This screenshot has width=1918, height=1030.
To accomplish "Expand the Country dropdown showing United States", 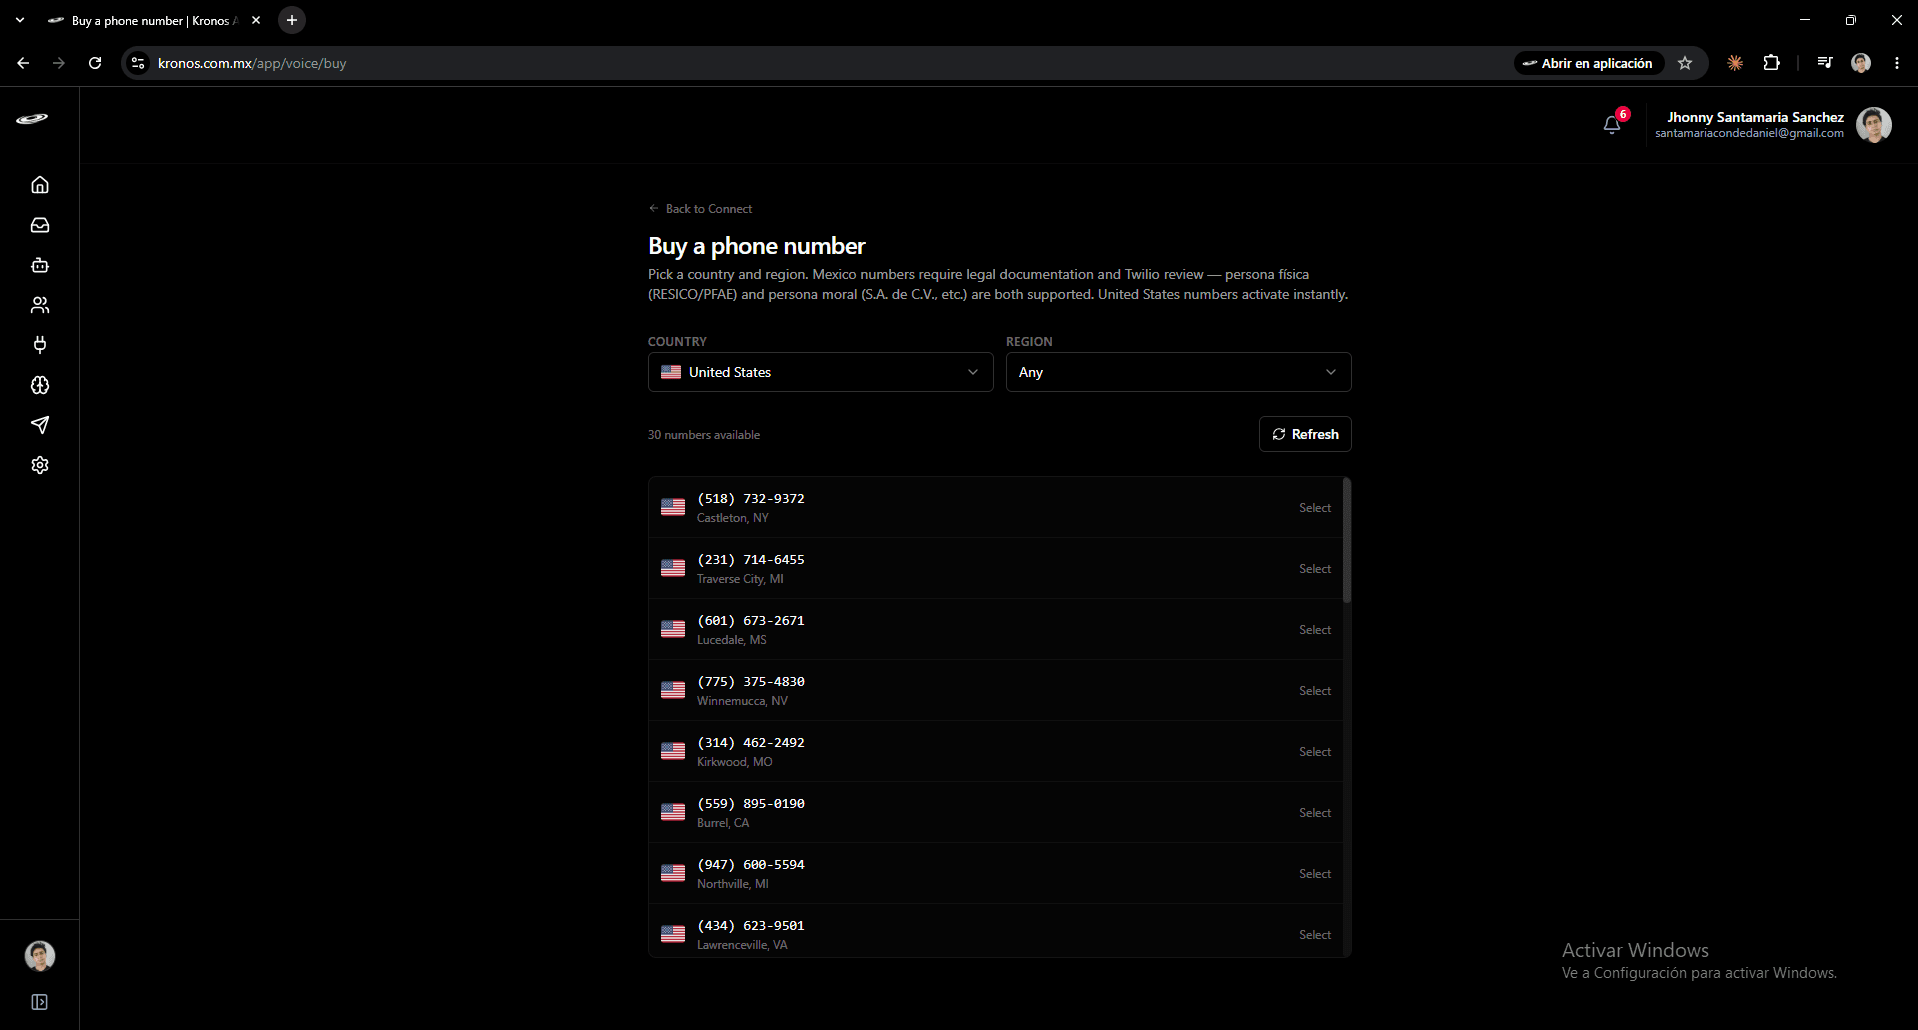I will [x=820, y=372].
